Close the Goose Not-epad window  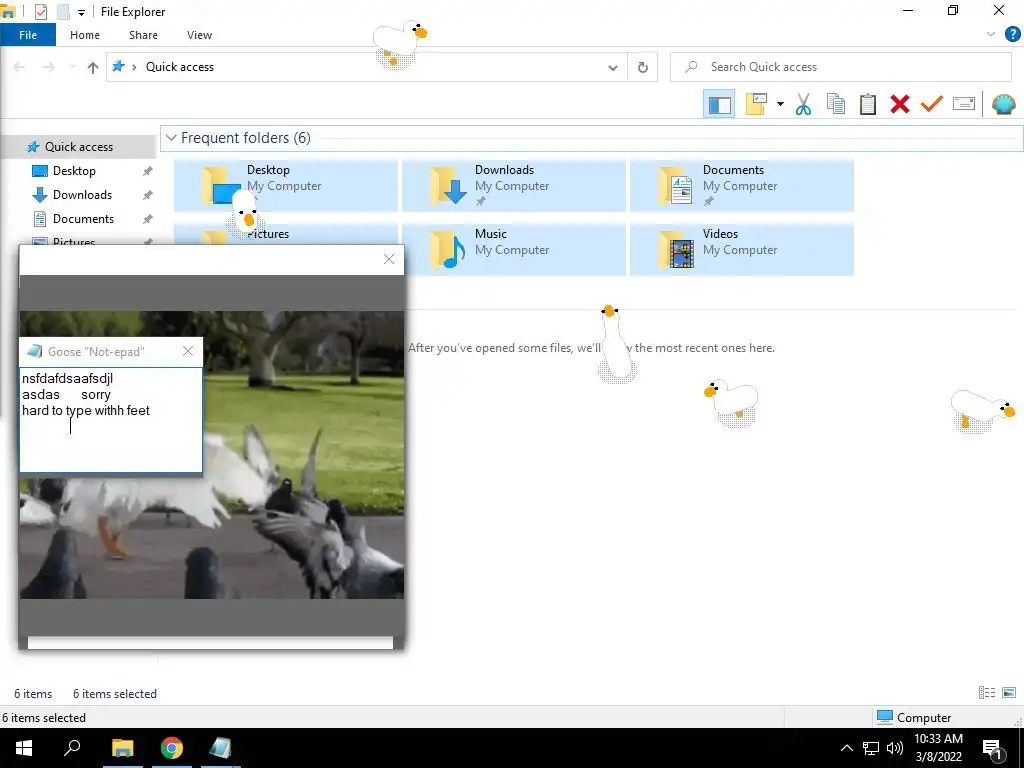pos(188,351)
